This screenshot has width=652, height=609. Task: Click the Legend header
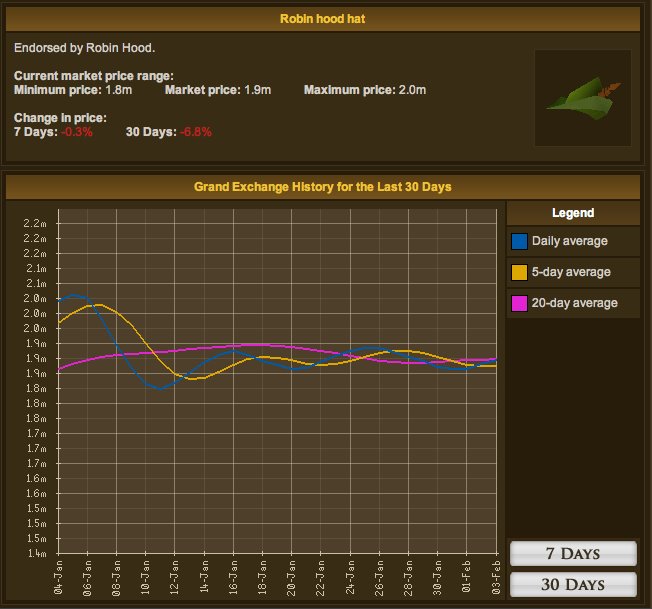pyautogui.click(x=573, y=213)
